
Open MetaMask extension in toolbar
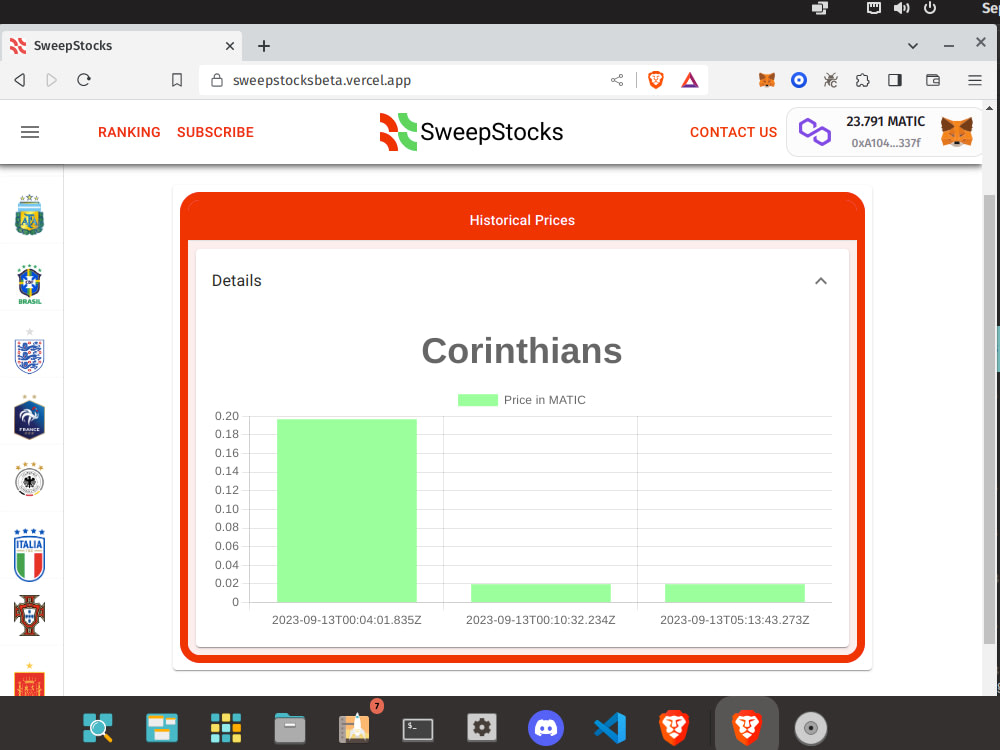click(x=767, y=80)
